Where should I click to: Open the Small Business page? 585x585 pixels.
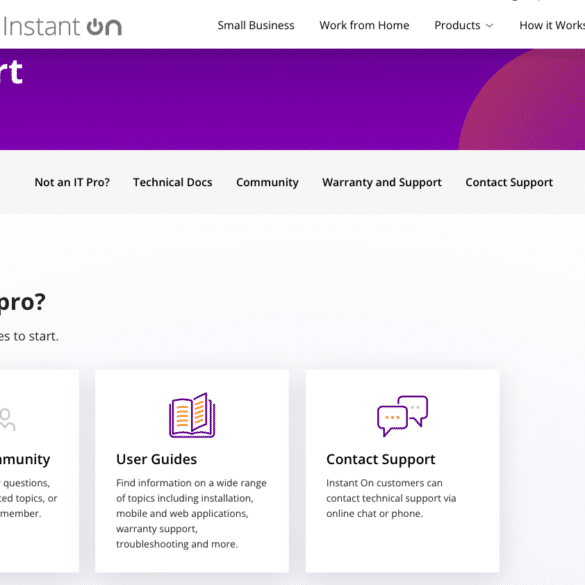256,25
